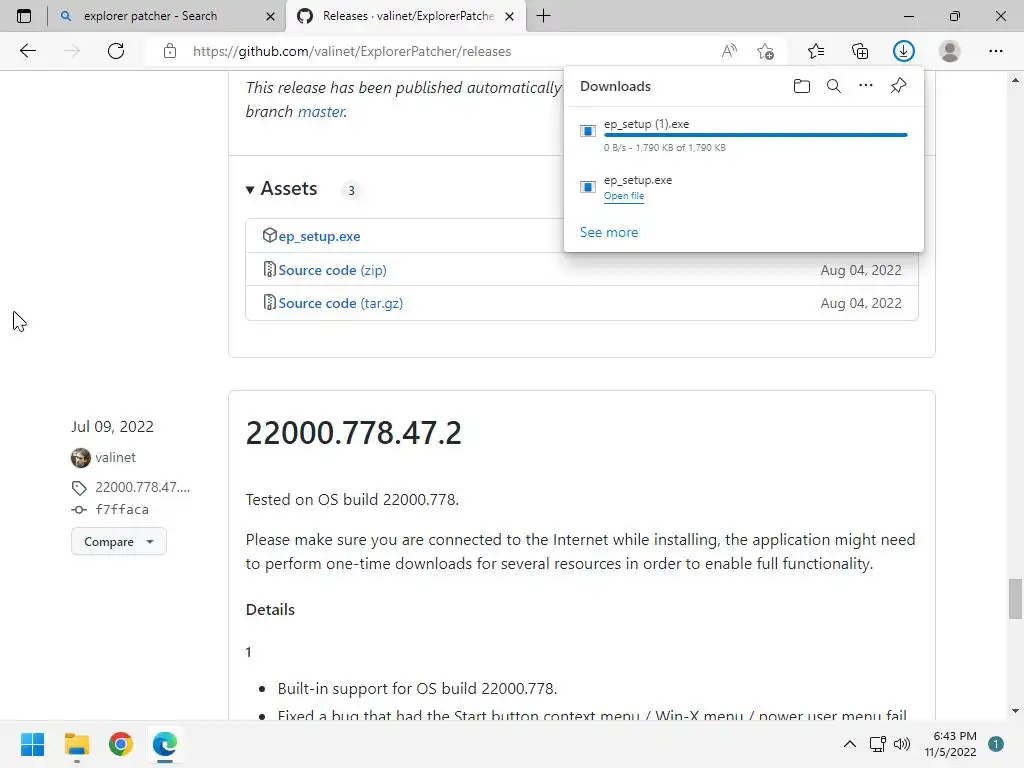This screenshot has width=1024, height=768.
Task: Open Google Chrome from the taskbar
Action: [x=121, y=744]
